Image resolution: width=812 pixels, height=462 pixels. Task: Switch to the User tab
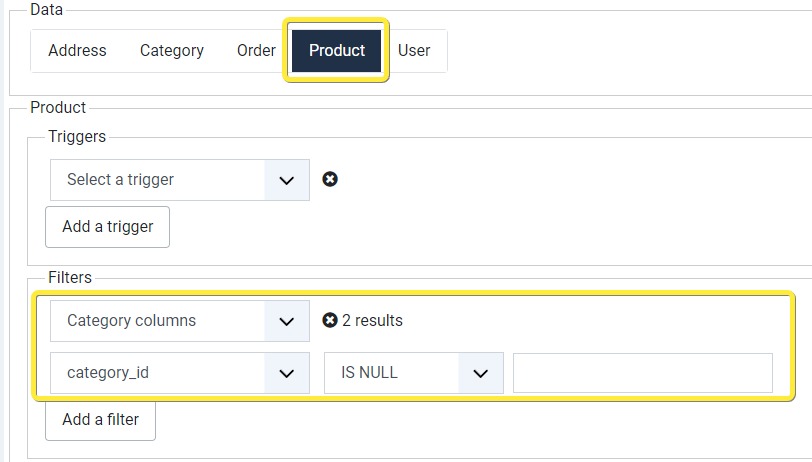[x=414, y=51]
